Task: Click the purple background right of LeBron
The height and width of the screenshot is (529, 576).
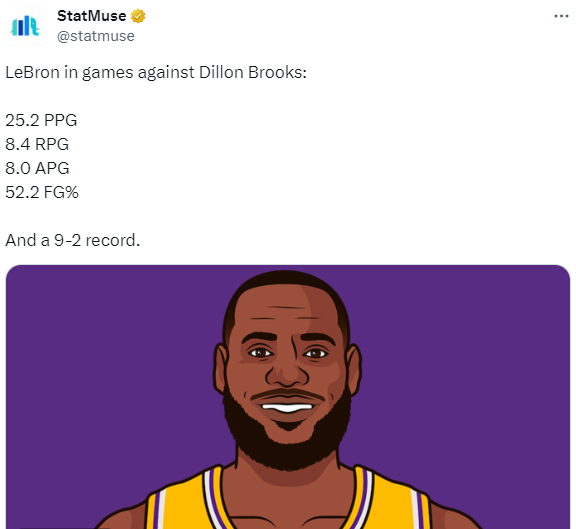Action: click(467, 367)
